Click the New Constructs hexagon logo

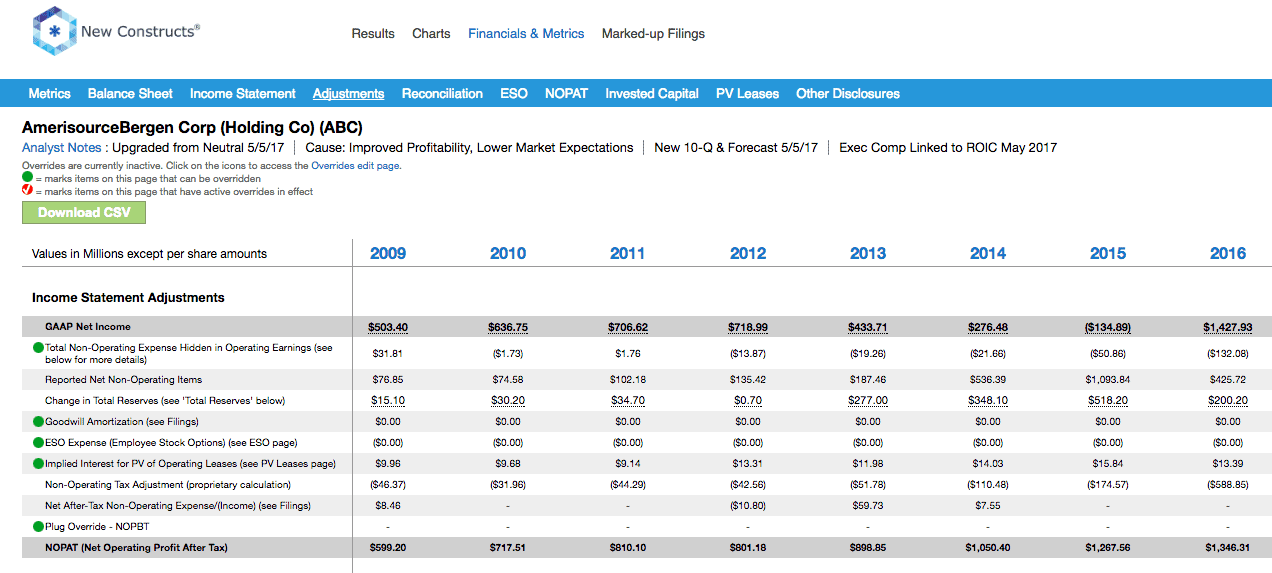pos(54,32)
